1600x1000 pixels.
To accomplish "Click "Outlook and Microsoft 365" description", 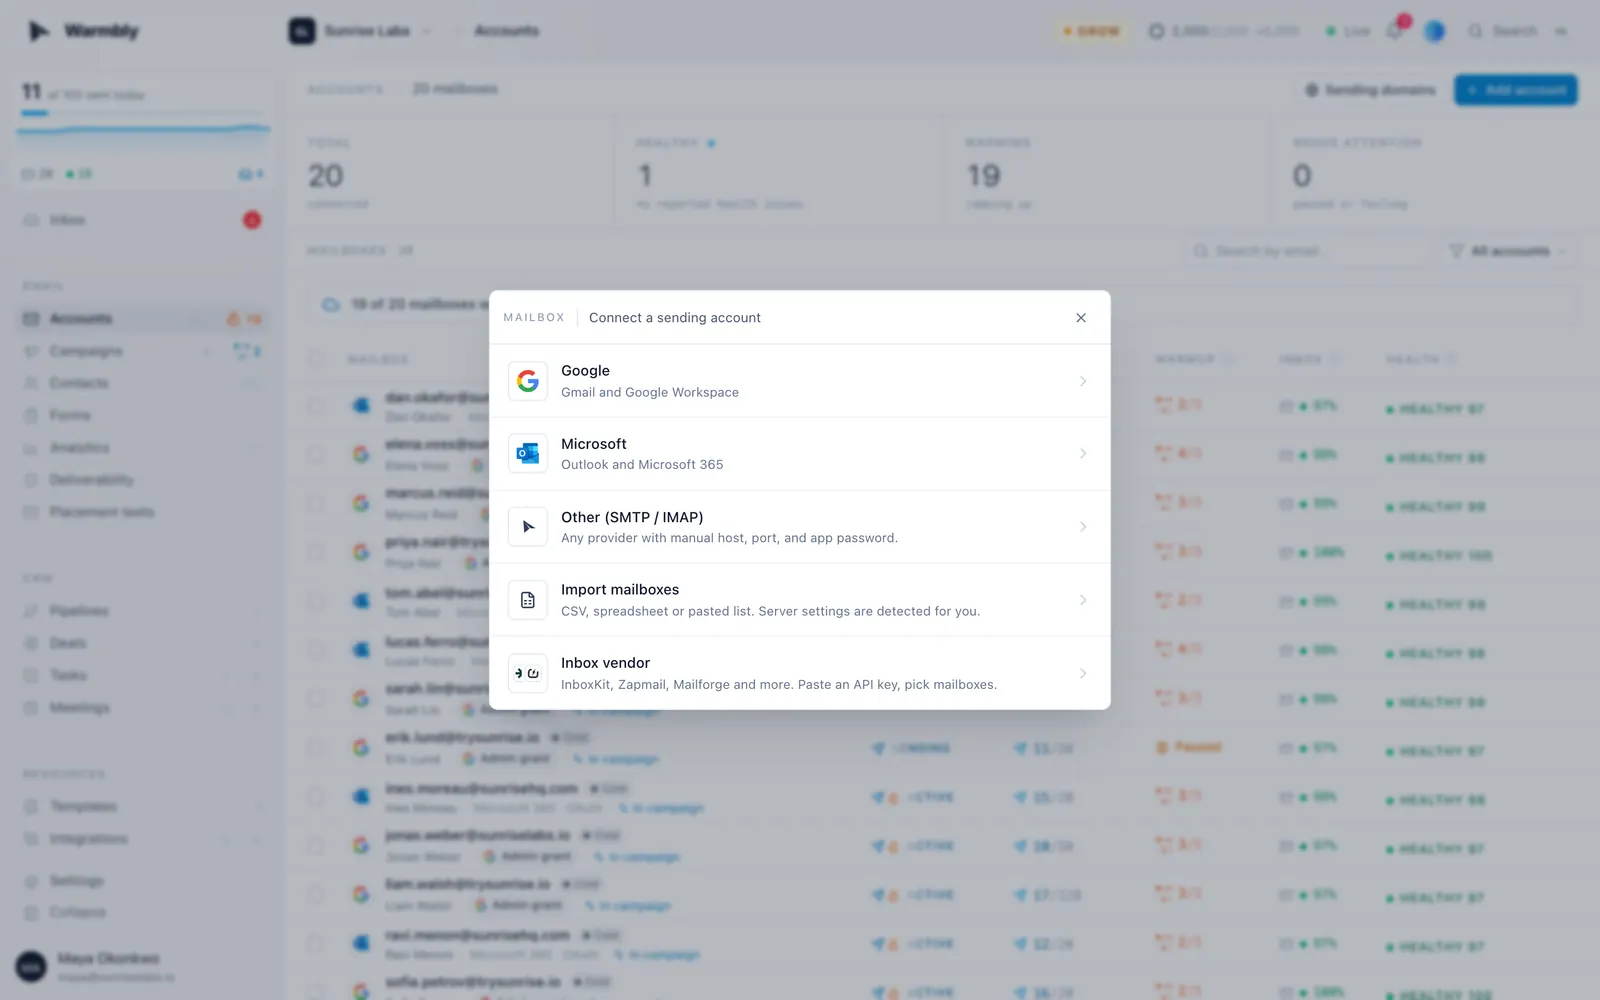I will [642, 465].
